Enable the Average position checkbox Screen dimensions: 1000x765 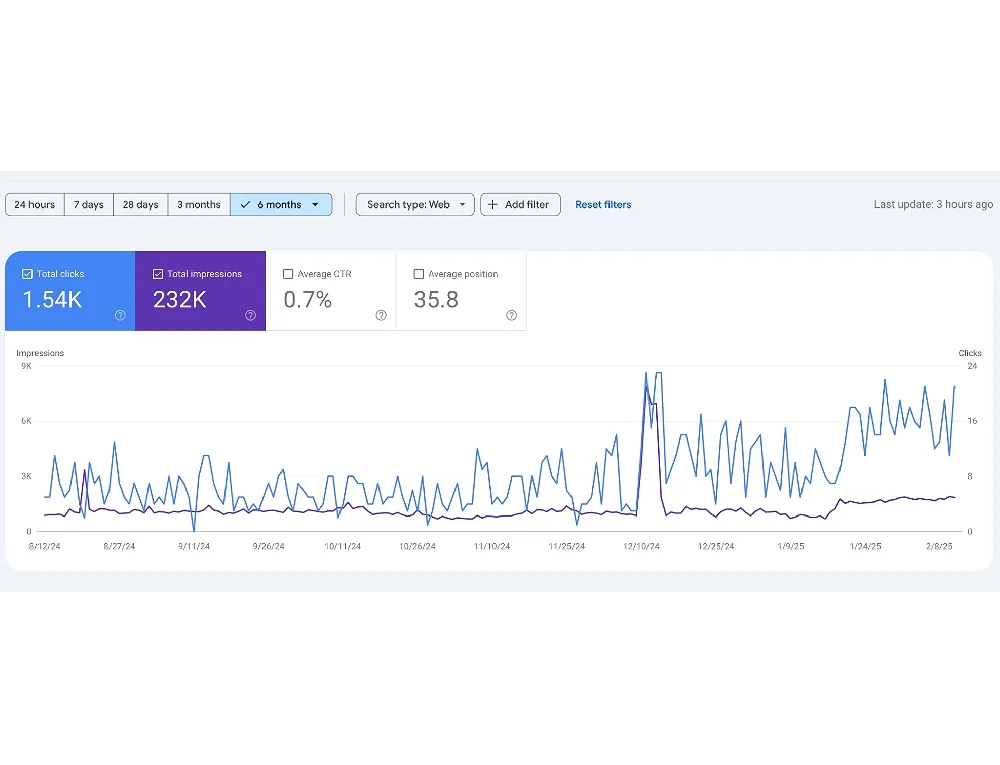point(419,274)
